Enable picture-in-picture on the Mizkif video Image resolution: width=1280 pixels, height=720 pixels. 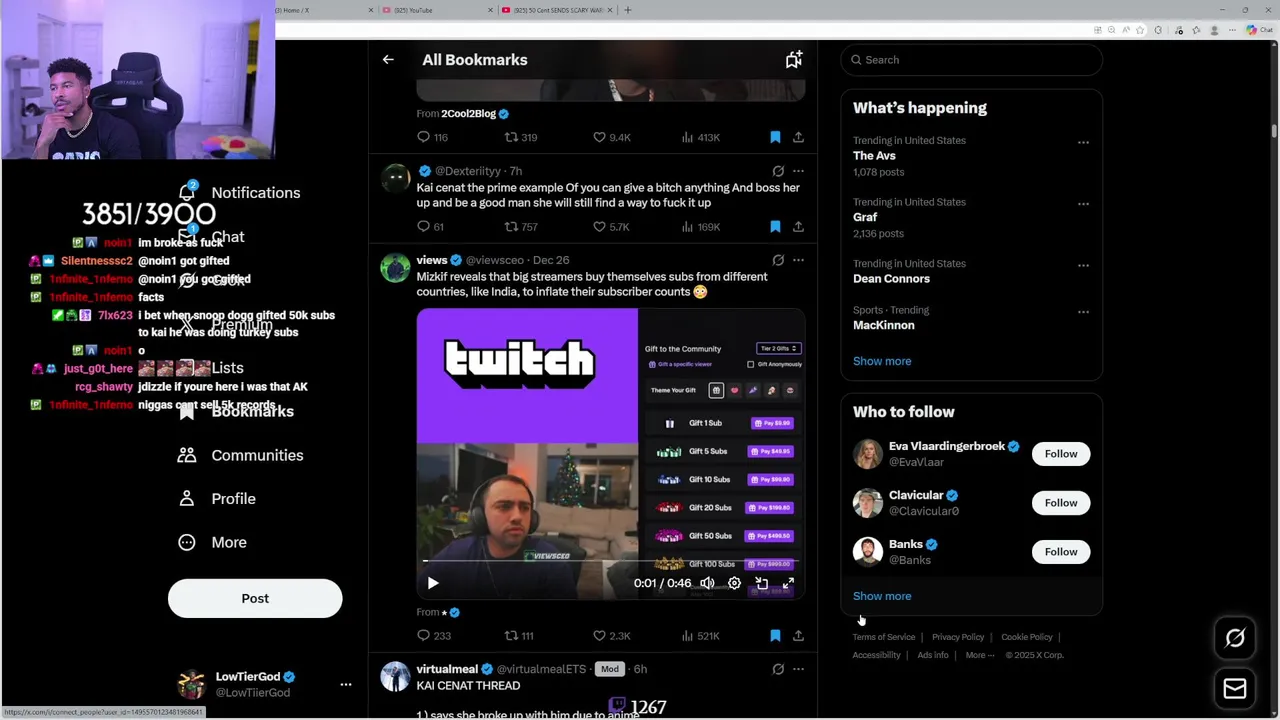pyautogui.click(x=761, y=583)
